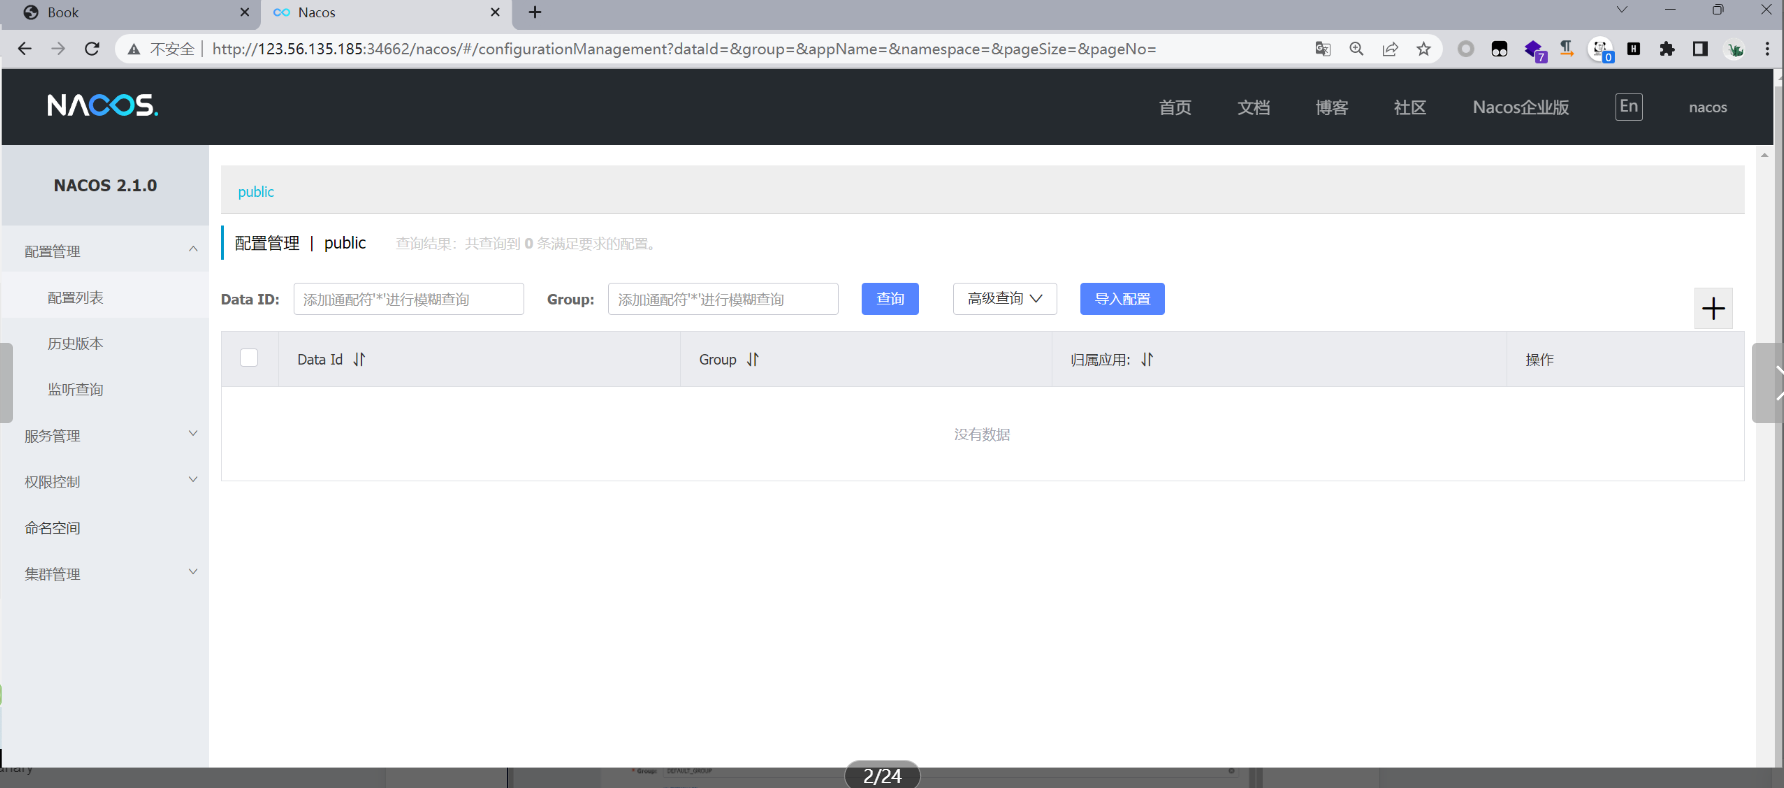1784x788 pixels.
Task: Sort table by Group column
Action: pos(753,359)
